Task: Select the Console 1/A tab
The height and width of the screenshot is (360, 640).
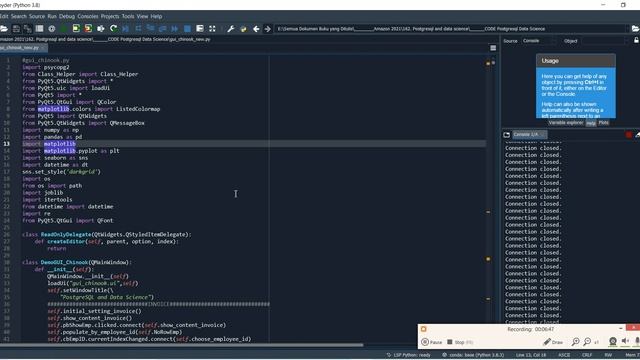Action: coord(529,135)
